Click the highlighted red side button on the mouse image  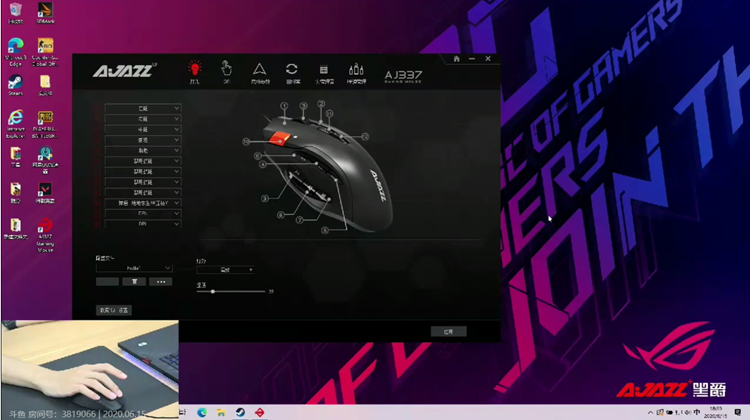279,139
